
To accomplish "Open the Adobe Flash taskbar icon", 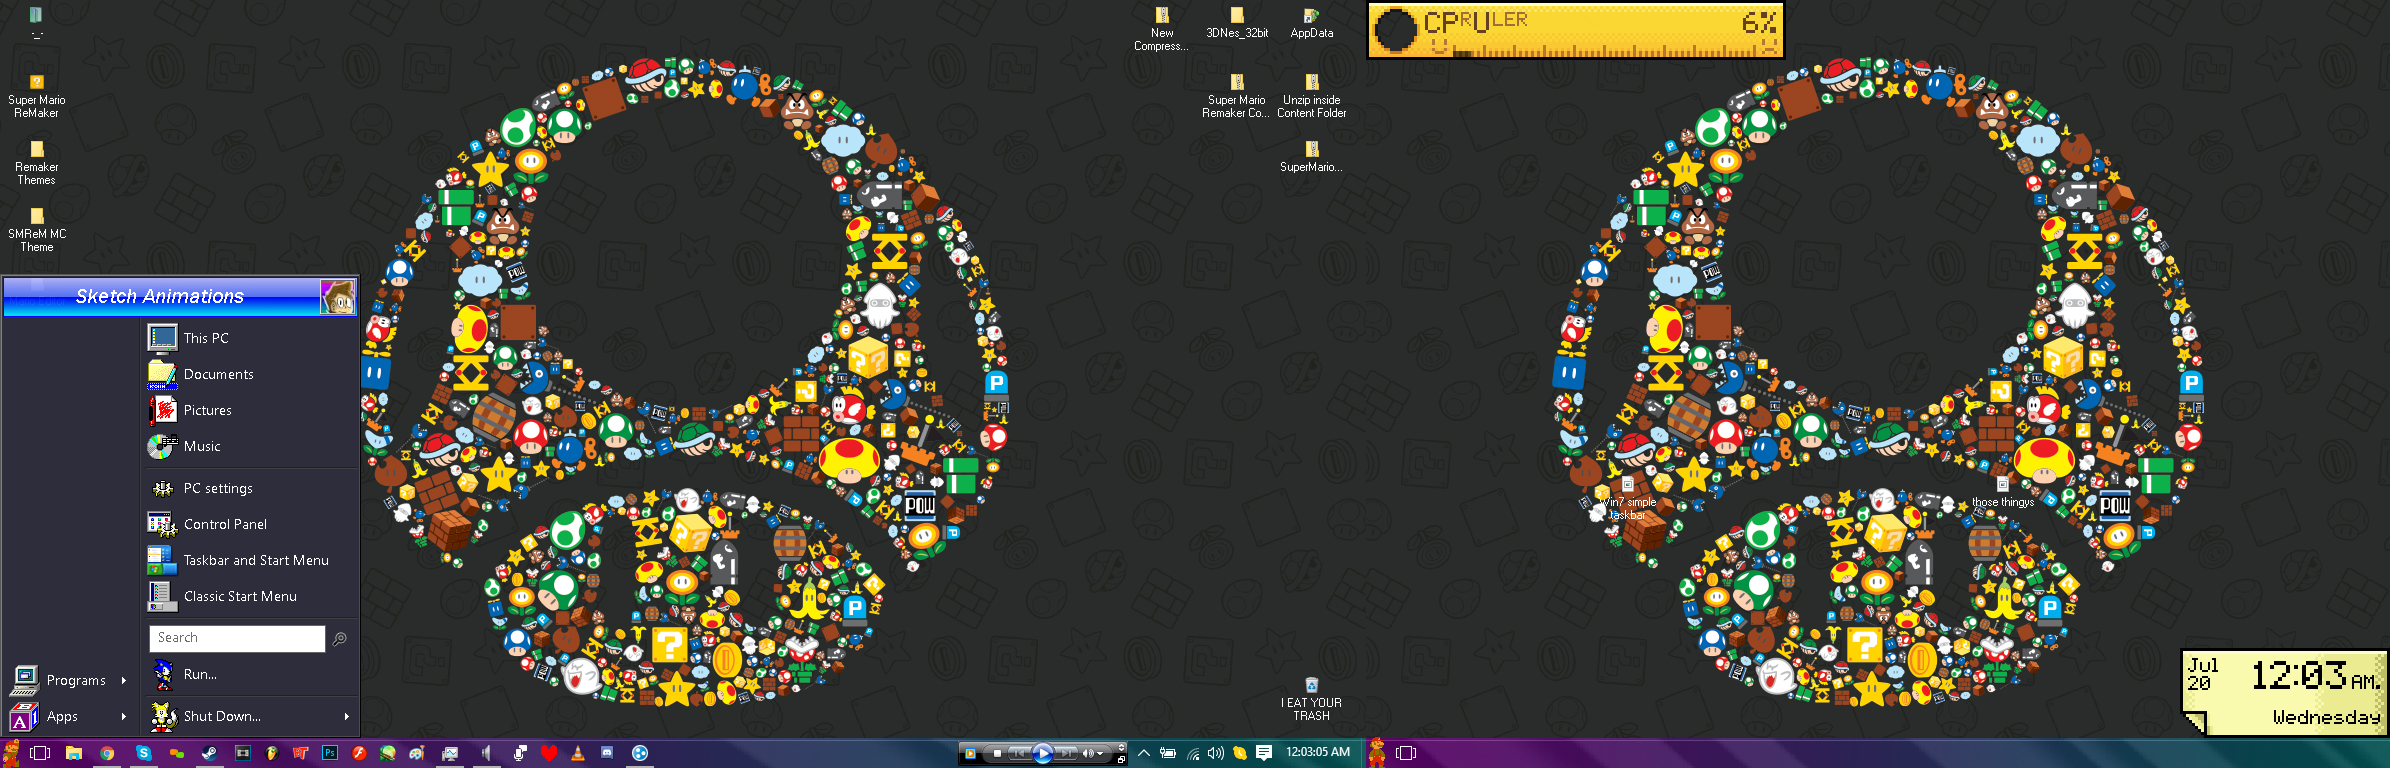I will click(358, 753).
